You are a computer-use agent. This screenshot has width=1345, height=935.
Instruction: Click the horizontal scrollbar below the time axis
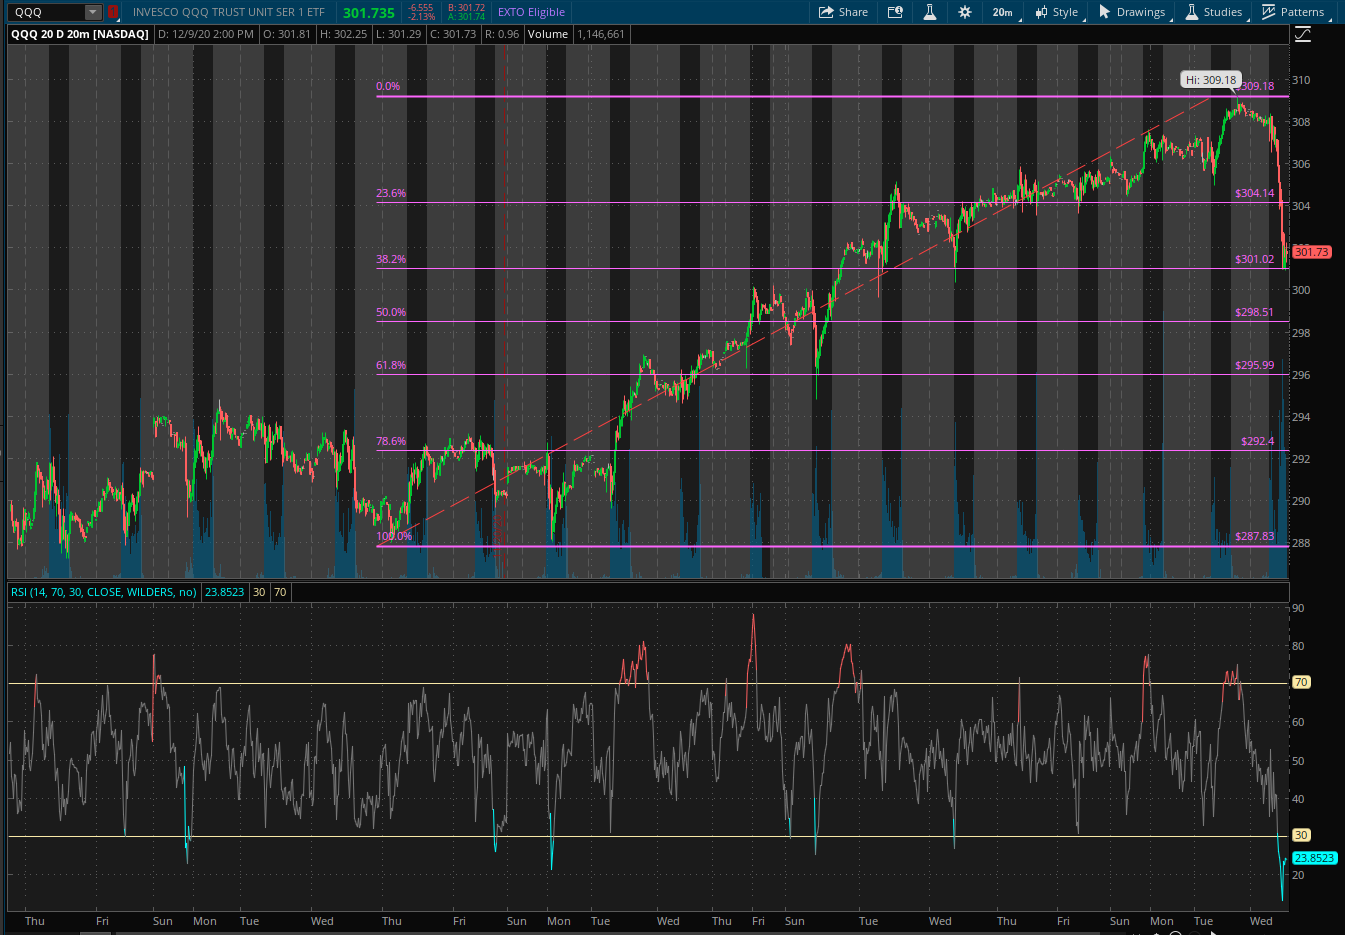coord(600,932)
